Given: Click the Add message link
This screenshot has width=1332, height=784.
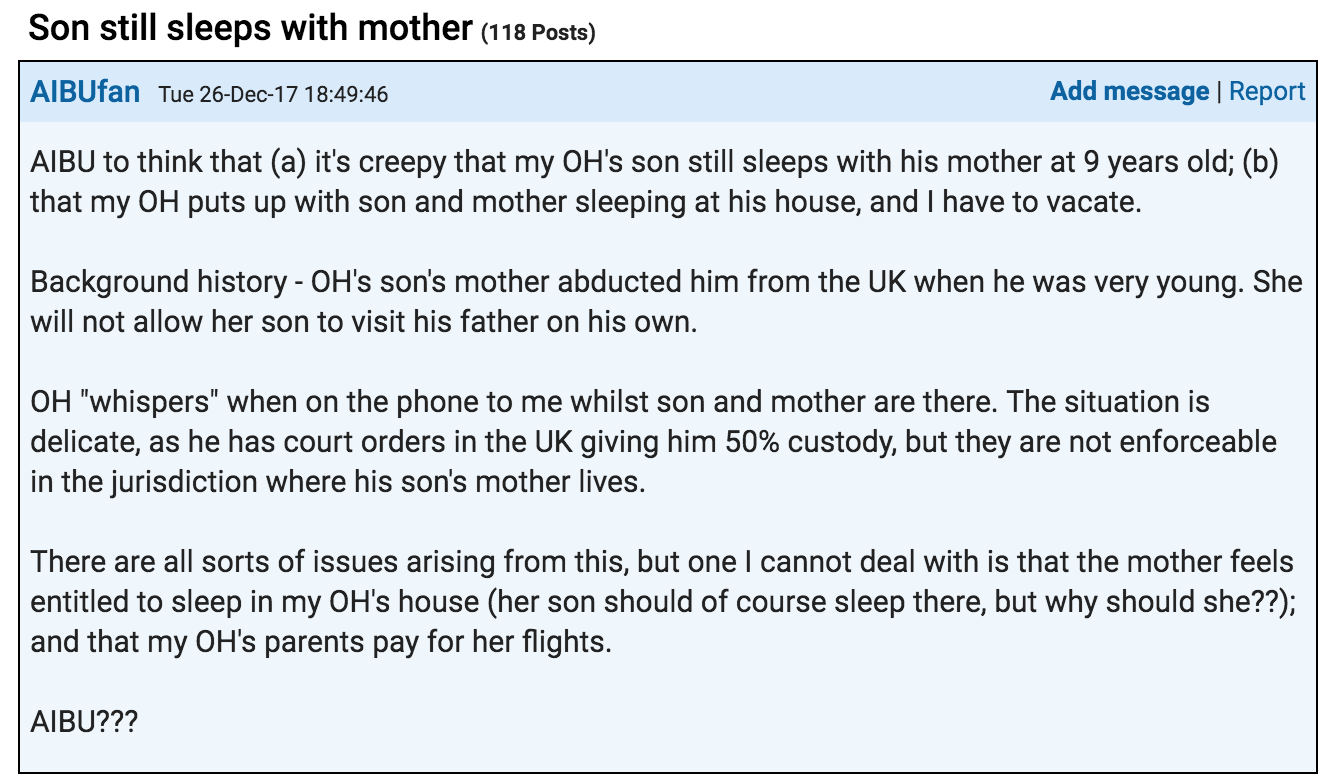Looking at the screenshot, I should (1129, 91).
